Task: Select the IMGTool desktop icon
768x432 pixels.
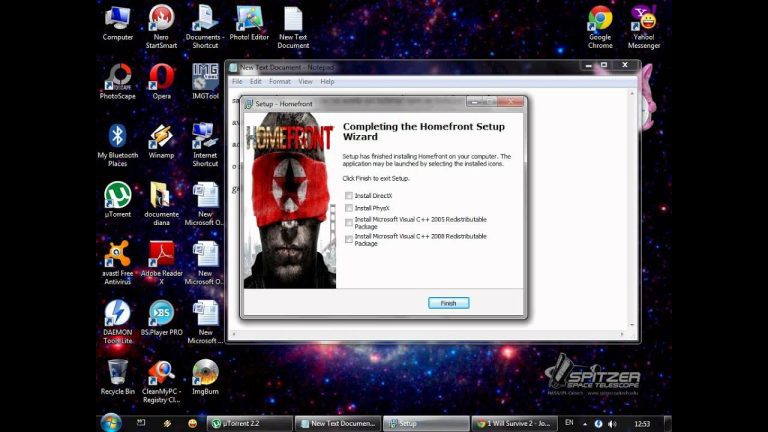Action: pyautogui.click(x=205, y=82)
